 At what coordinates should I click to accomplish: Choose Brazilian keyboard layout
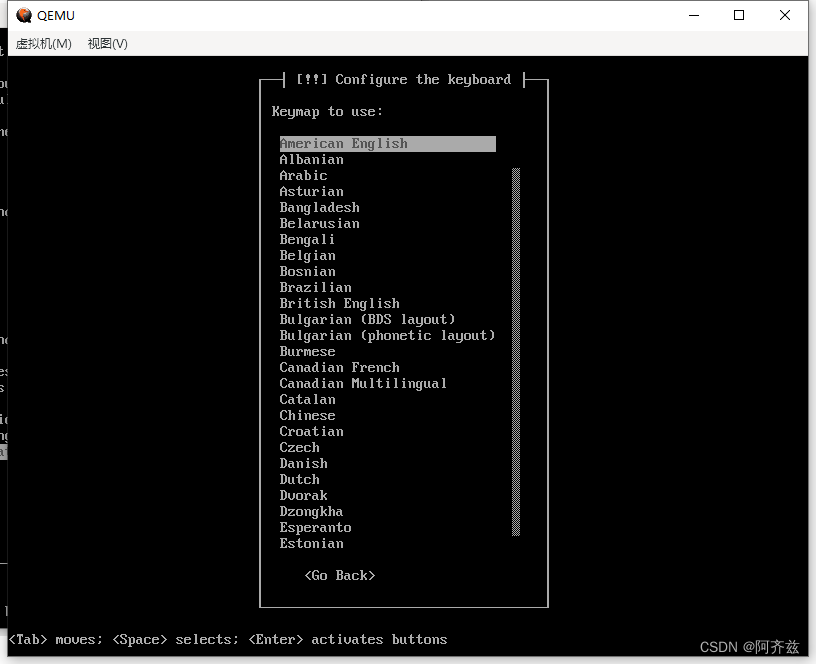pyautogui.click(x=315, y=287)
